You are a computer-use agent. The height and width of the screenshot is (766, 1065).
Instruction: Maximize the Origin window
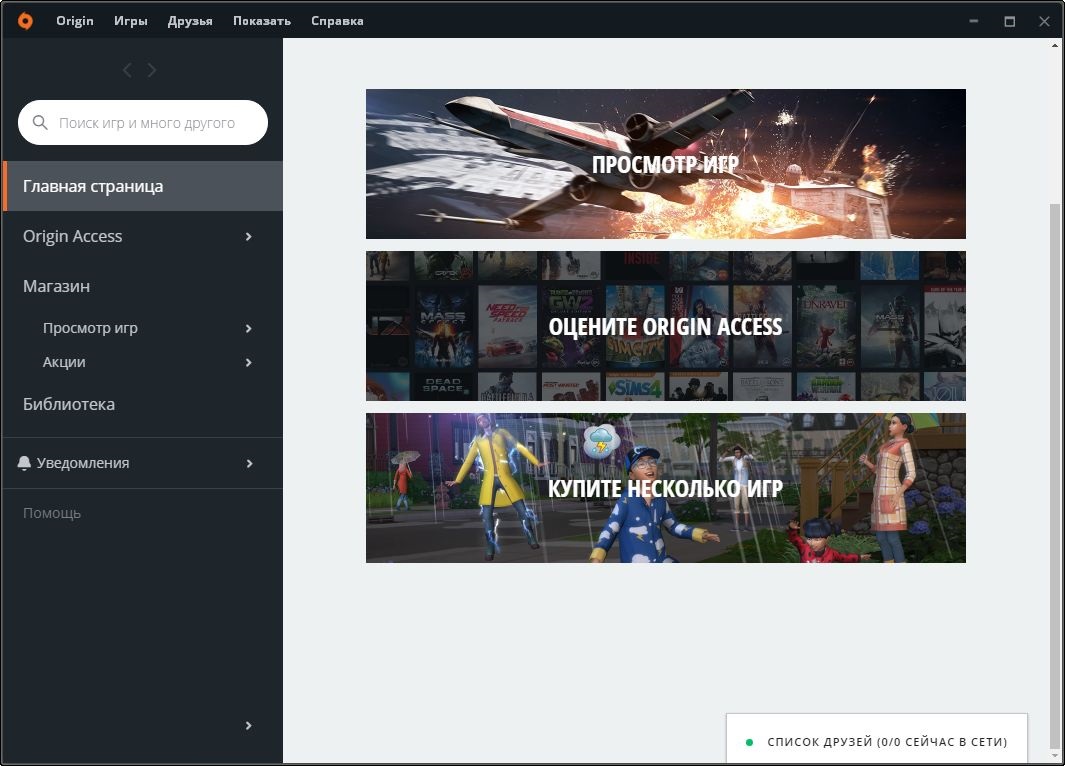pos(1009,21)
